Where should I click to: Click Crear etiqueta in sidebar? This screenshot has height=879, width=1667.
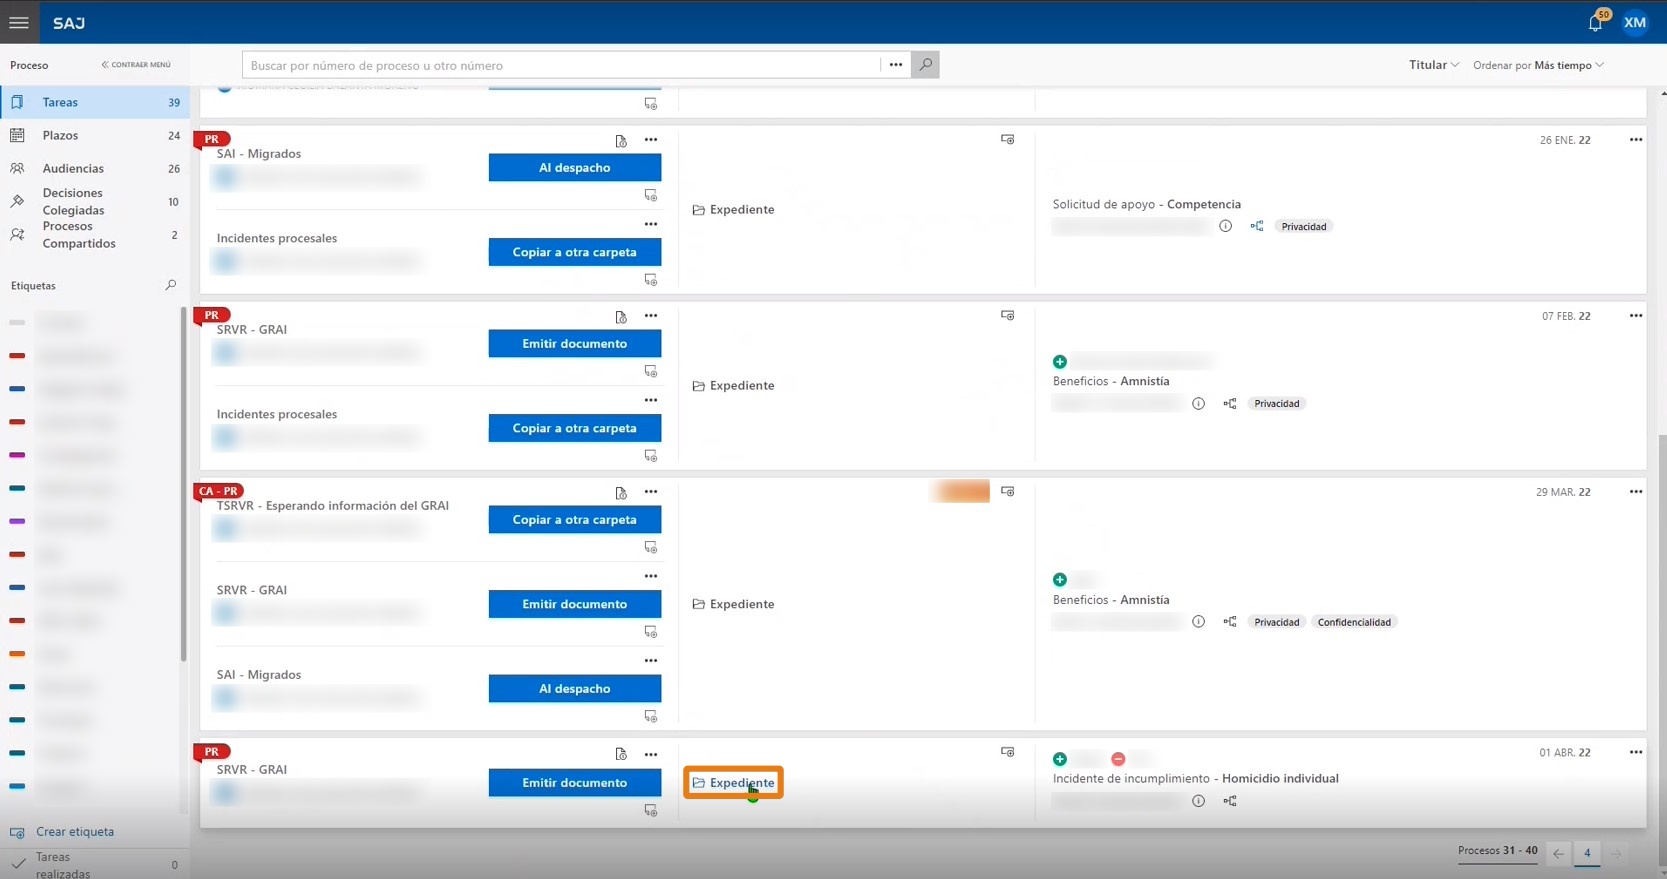click(x=75, y=832)
